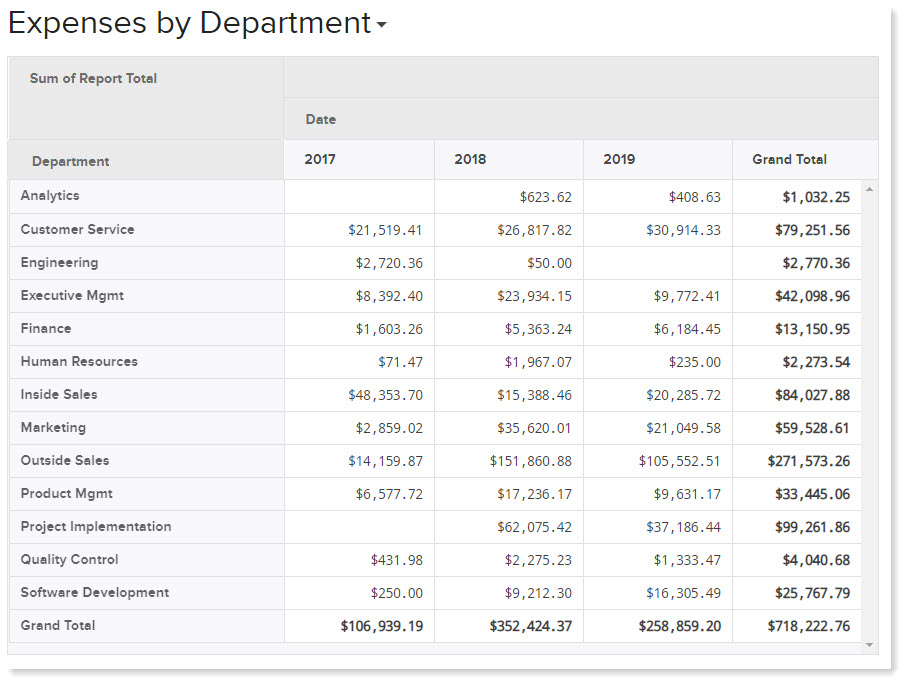Screen dimensions: 906x684
Task: Click the Date field header
Action: 321,119
